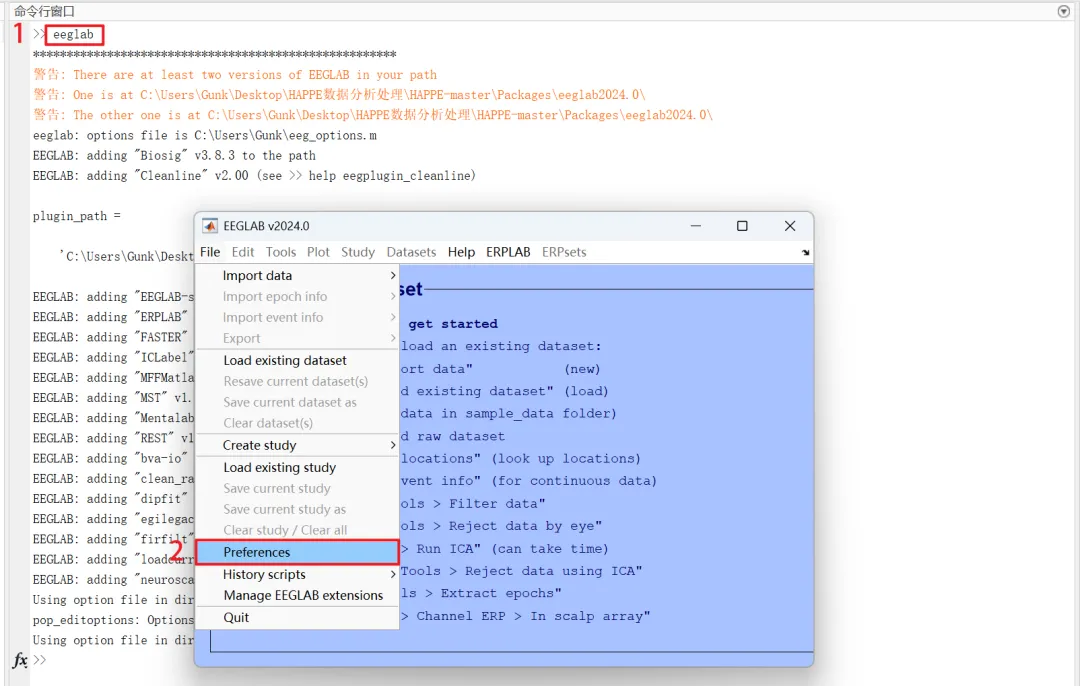Click 'Extract epochs' text in EEGLAB

point(501,593)
